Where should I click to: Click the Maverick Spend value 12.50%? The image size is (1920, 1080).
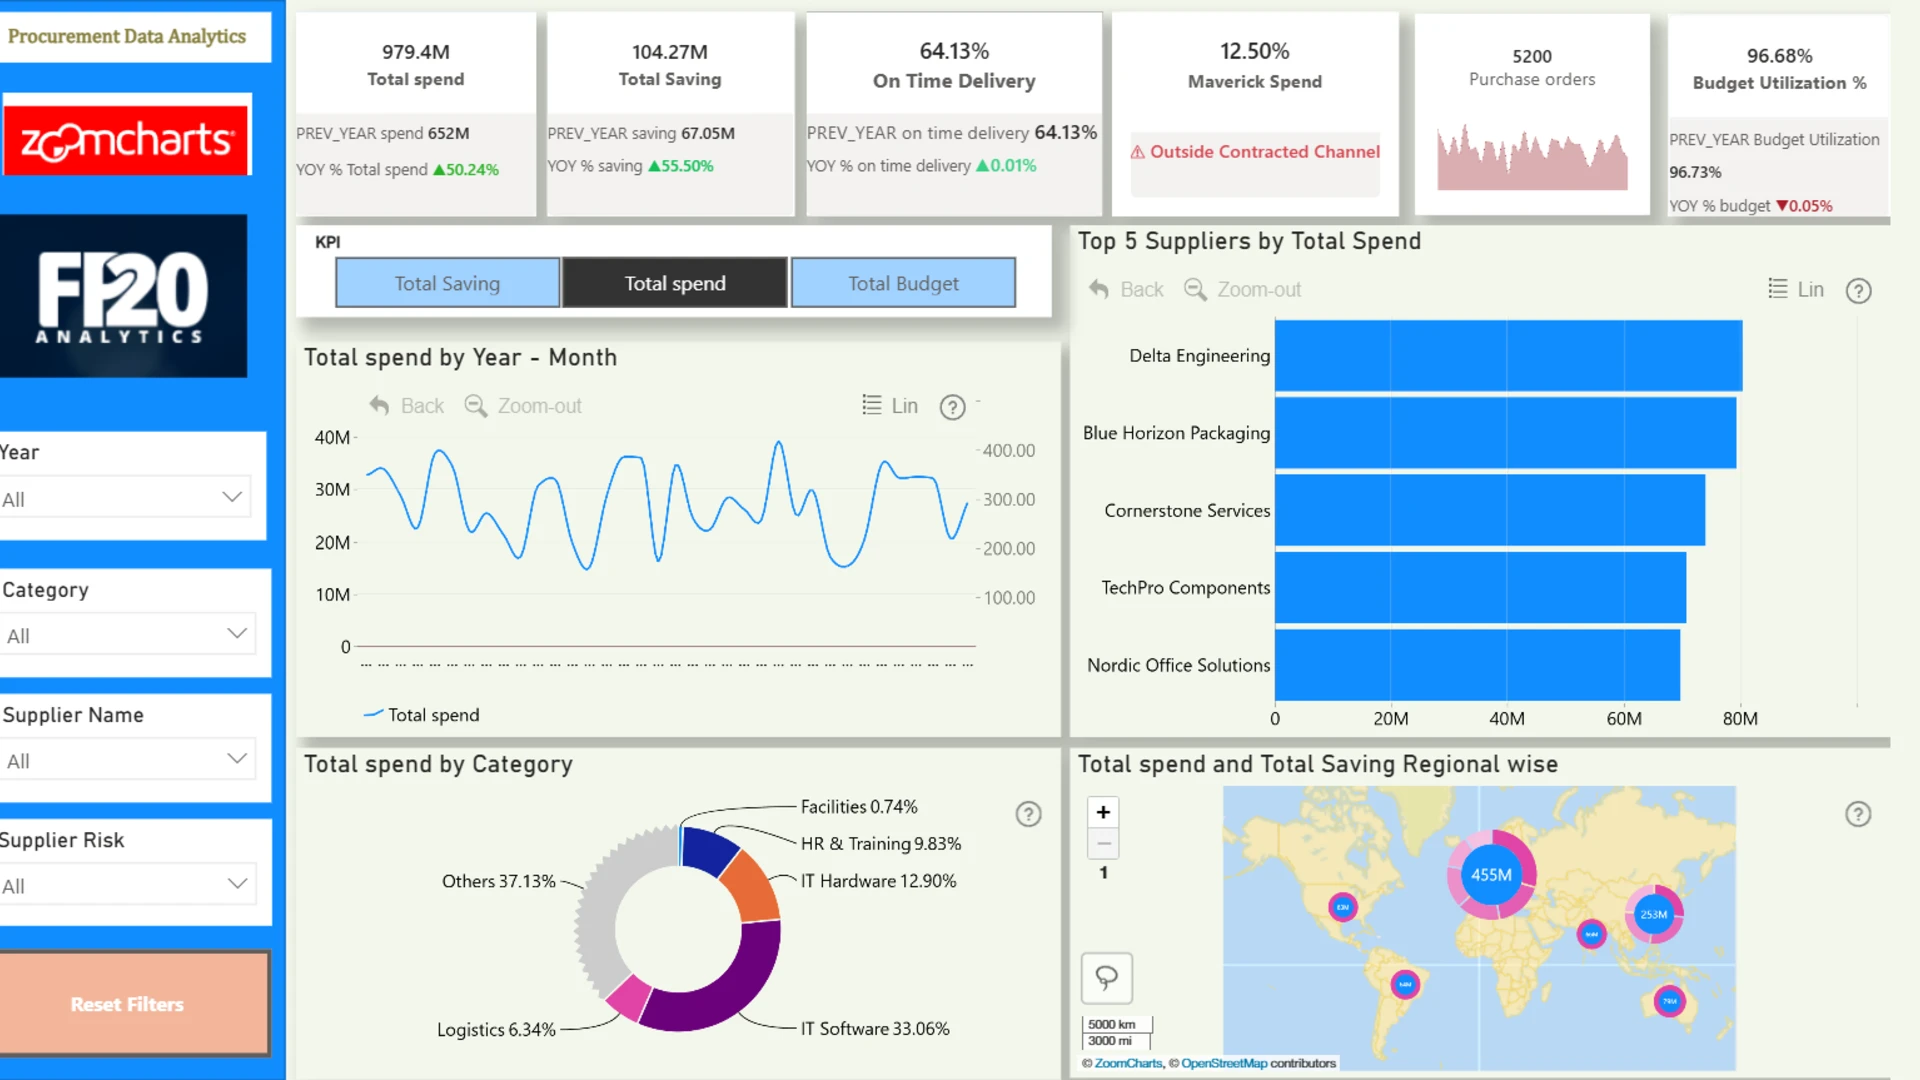coord(1254,51)
